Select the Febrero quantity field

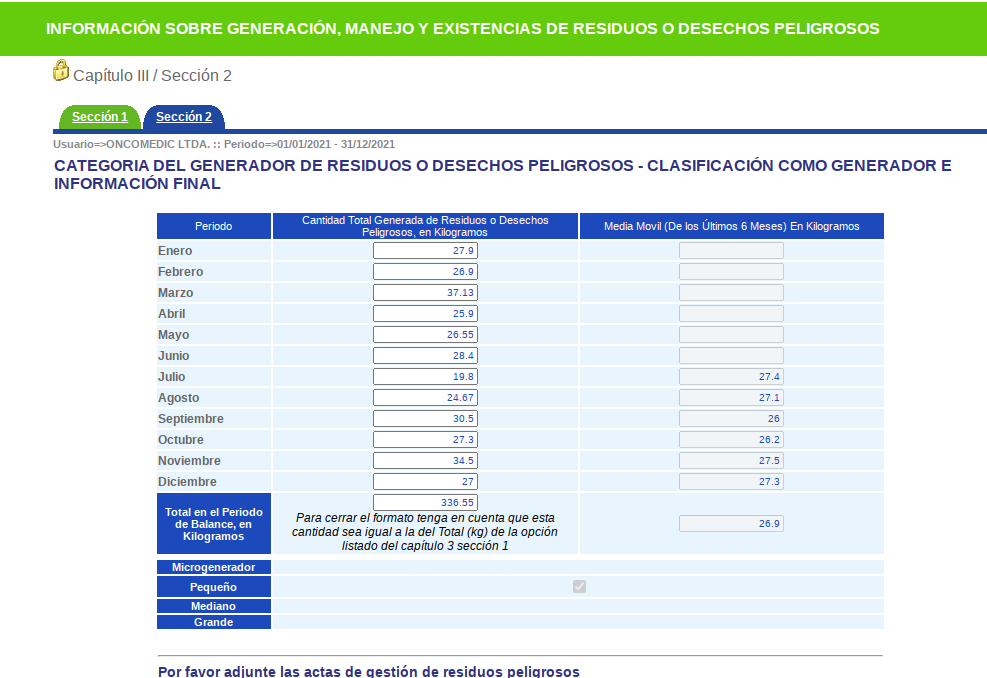click(x=425, y=272)
